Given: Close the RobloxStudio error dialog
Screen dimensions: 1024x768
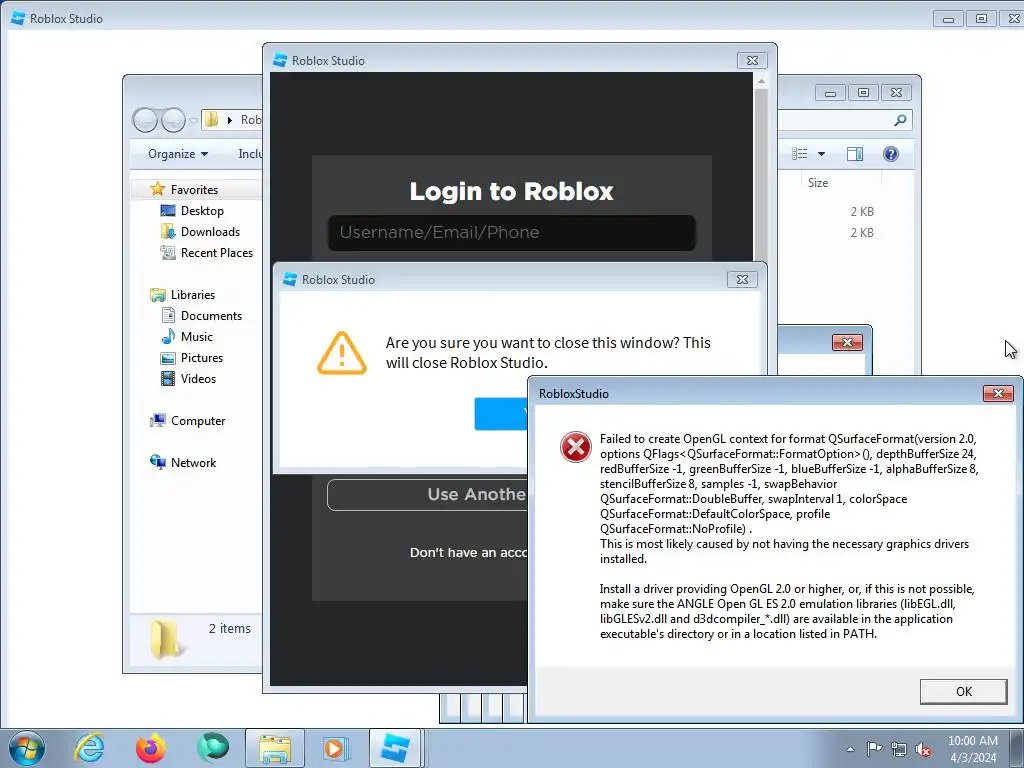Looking at the screenshot, I should 998,393.
